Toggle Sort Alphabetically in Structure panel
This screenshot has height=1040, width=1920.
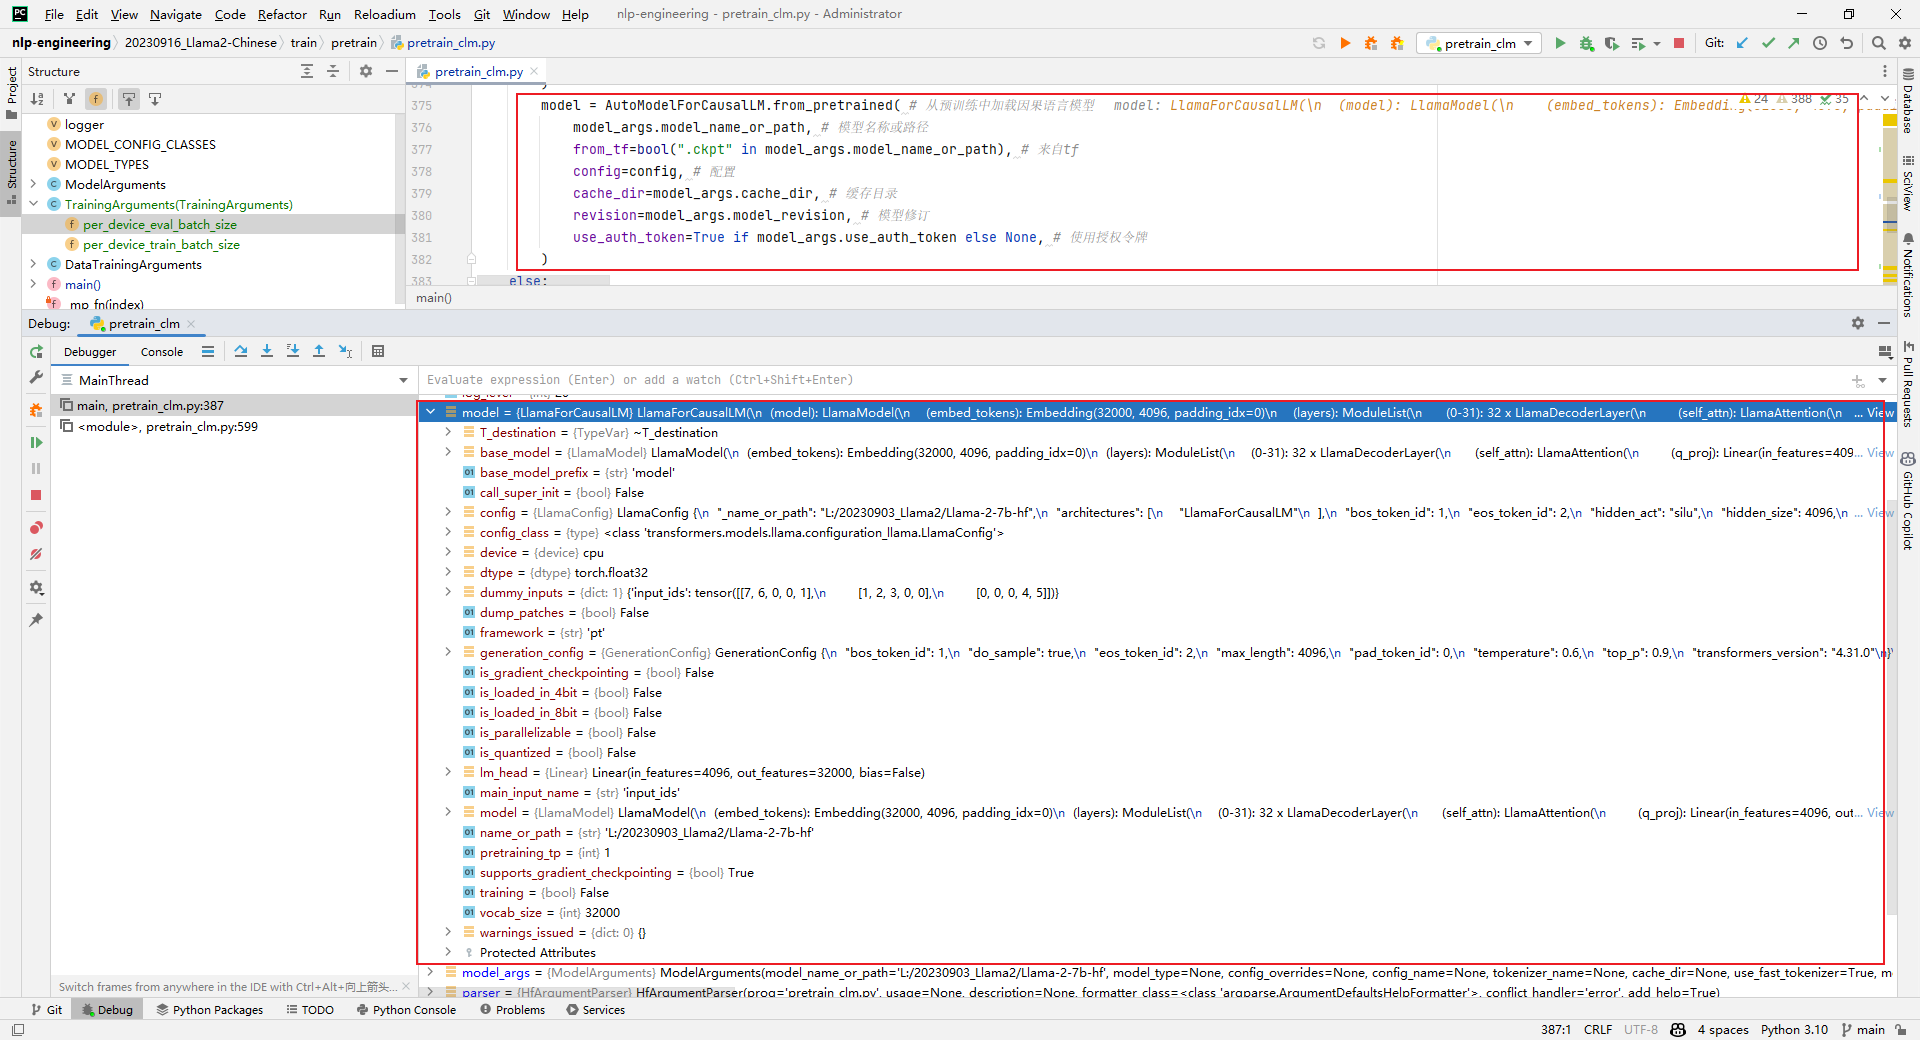37,99
